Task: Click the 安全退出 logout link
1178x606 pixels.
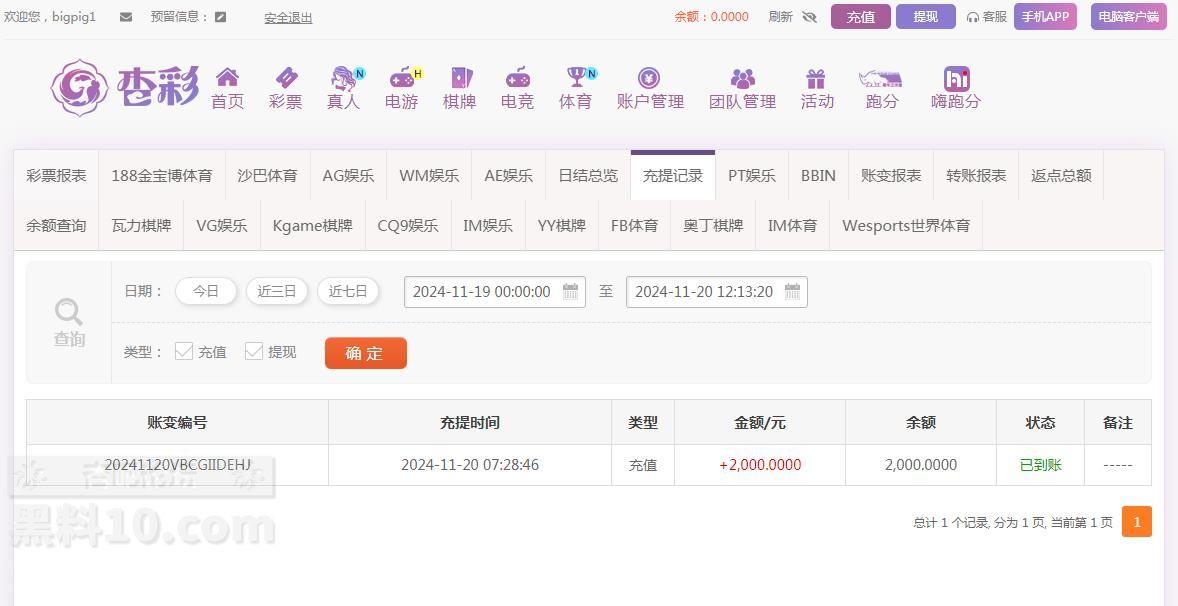Action: pyautogui.click(x=288, y=17)
